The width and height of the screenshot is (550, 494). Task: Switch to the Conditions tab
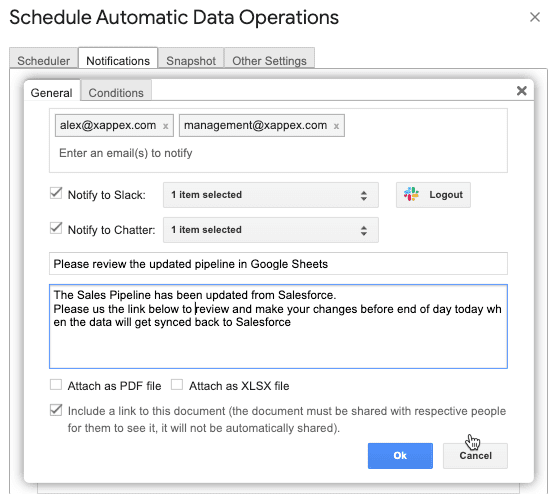point(116,93)
